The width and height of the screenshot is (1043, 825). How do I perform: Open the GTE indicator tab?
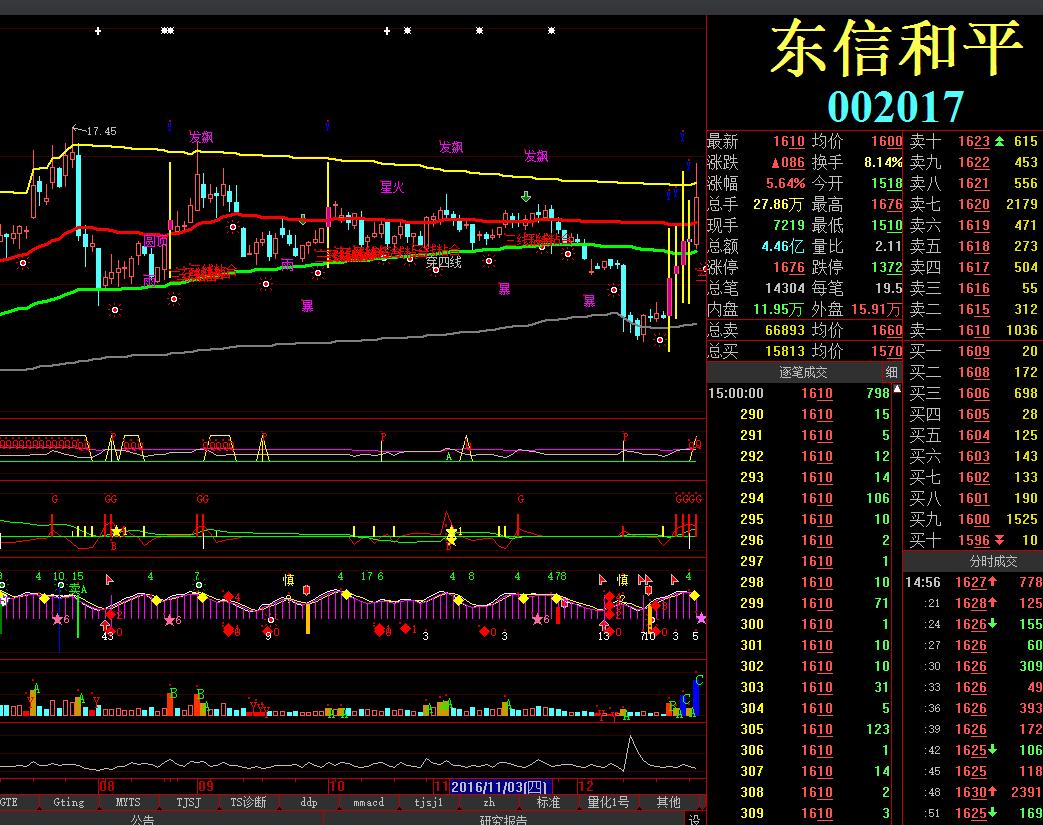pyautogui.click(x=9, y=802)
